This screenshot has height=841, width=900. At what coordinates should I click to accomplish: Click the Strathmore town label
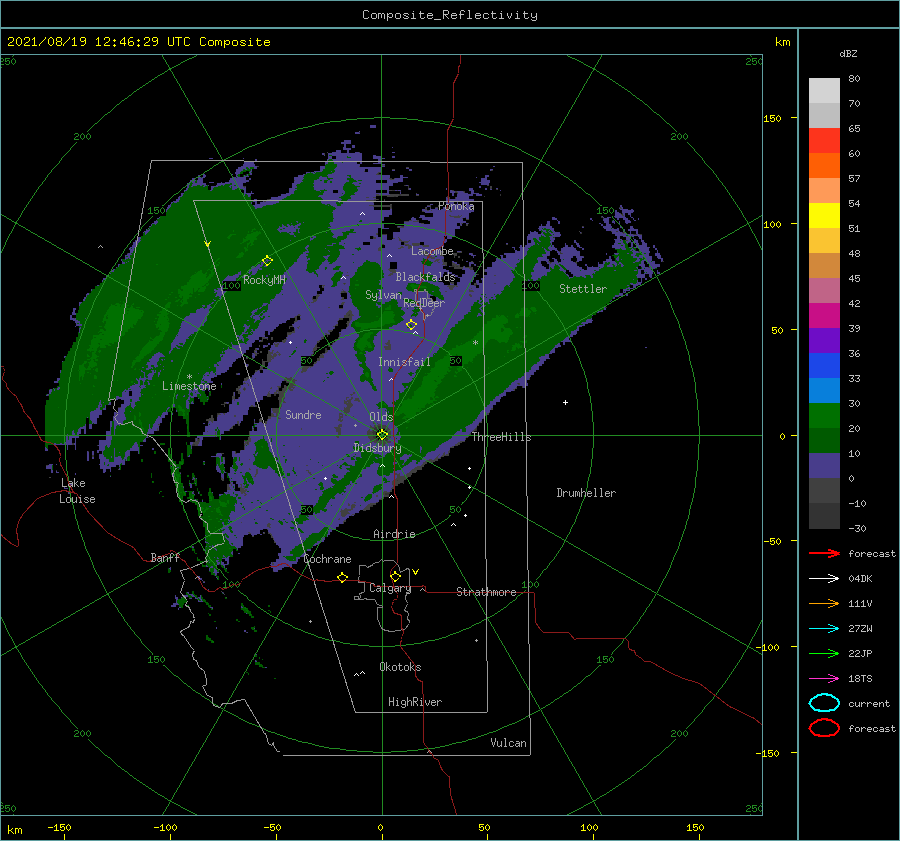486,592
